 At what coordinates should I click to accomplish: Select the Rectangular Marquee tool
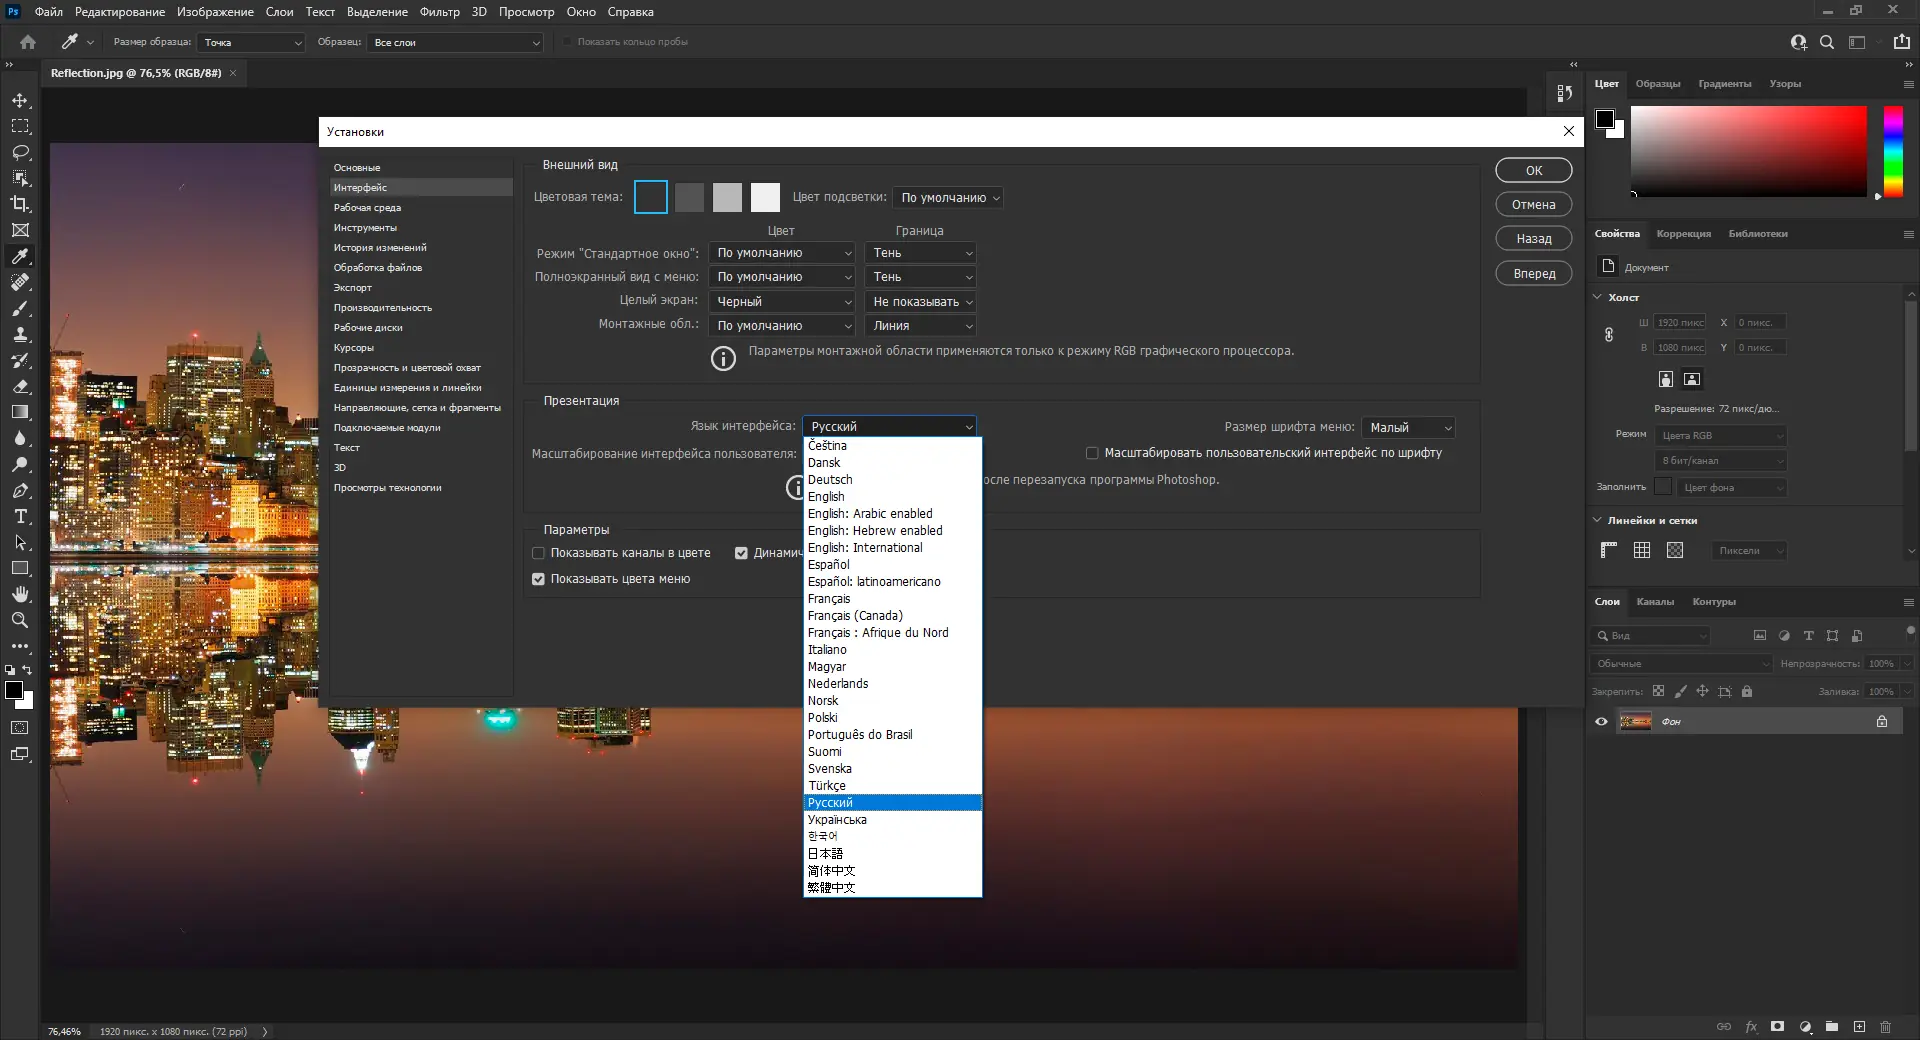pos(20,126)
